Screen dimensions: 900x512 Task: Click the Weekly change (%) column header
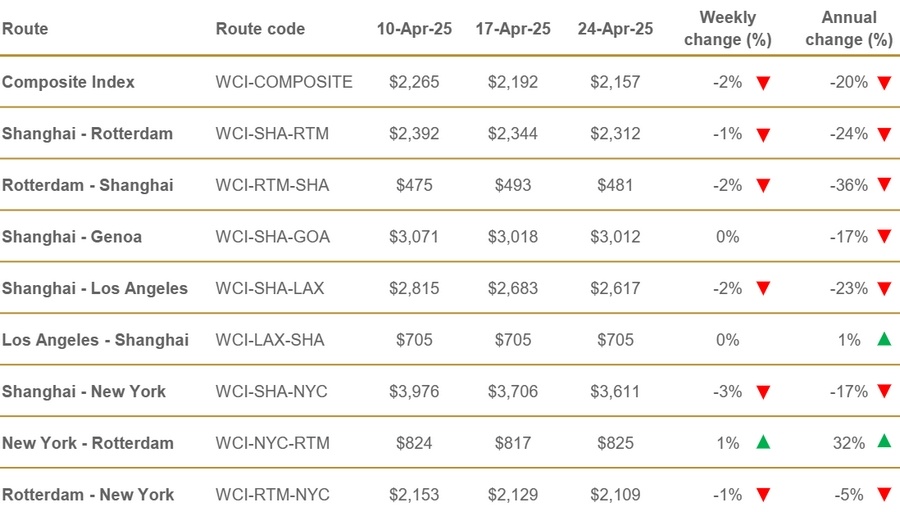click(x=727, y=29)
